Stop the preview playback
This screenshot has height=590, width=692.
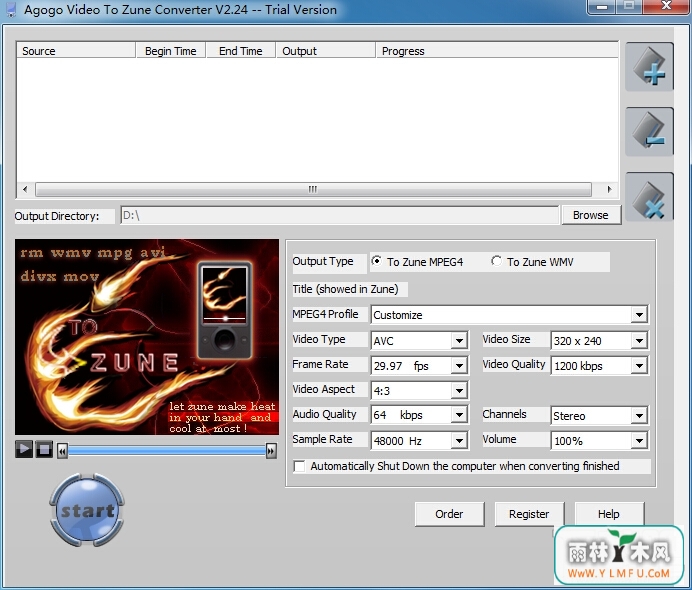(44, 450)
